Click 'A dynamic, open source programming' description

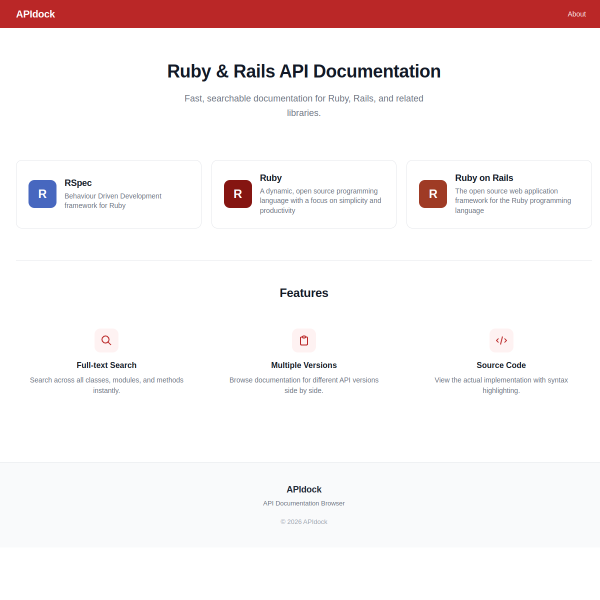320,201
